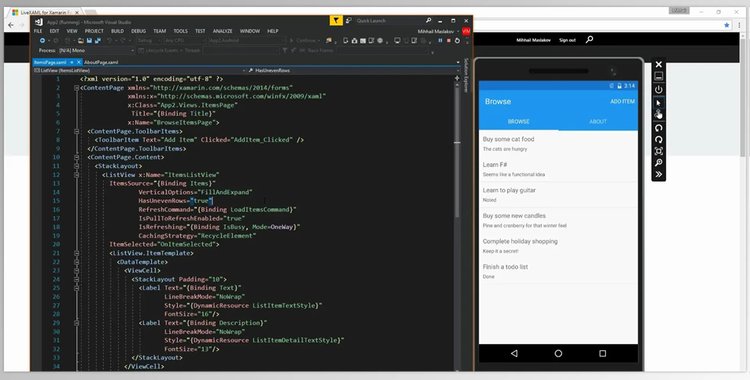Open the Process N/A Mono dropdown
The width and height of the screenshot is (750, 380).
coord(96,50)
